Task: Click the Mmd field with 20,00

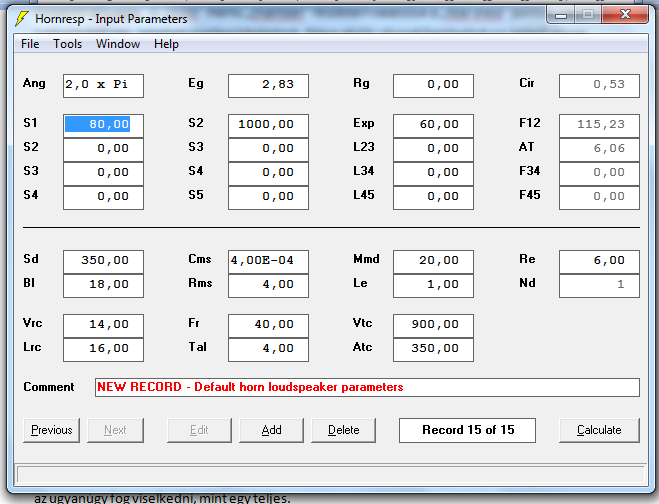Action: (x=433, y=261)
